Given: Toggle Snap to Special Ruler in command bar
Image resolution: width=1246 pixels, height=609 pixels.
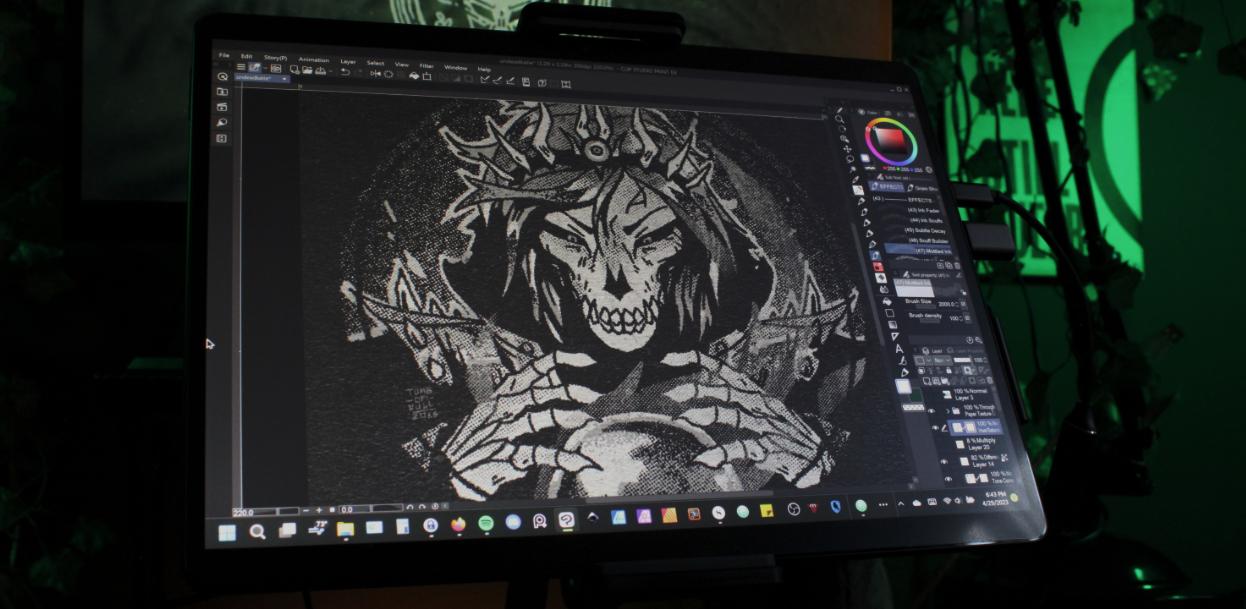Looking at the screenshot, I should tap(497, 80).
